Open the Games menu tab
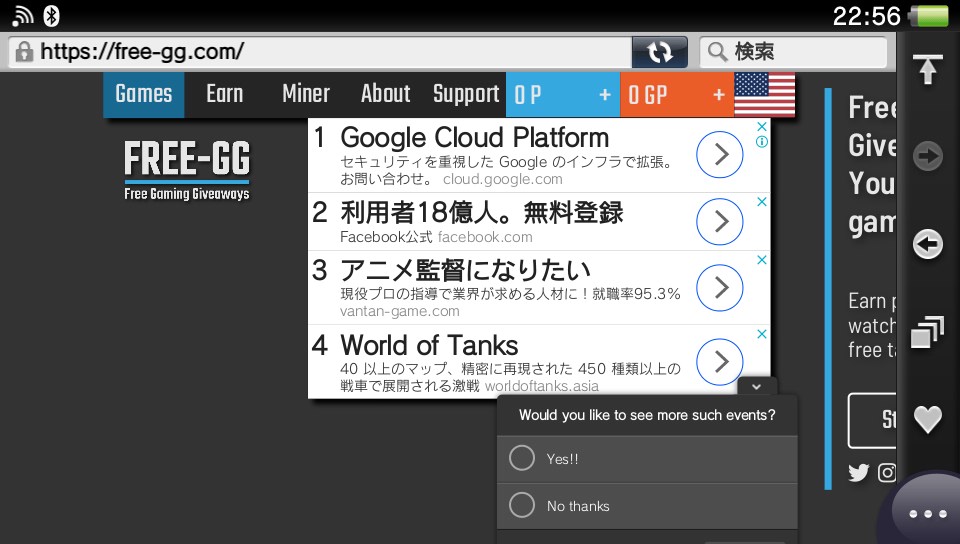Image resolution: width=960 pixels, height=544 pixels. (x=144, y=94)
